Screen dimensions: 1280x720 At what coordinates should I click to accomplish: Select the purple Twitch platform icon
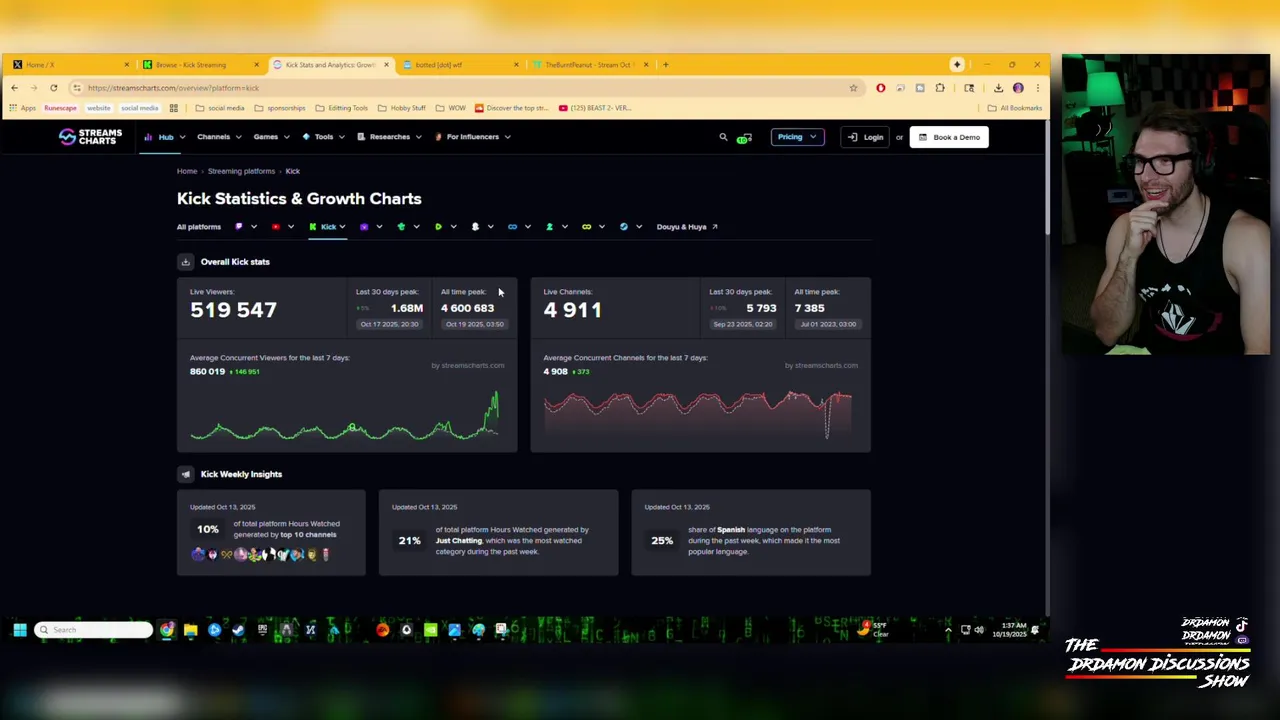point(239,227)
